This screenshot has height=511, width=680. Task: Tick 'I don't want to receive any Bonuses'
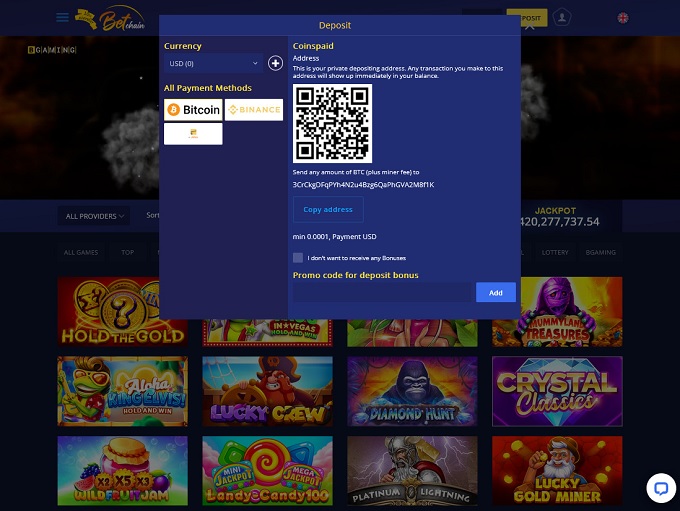tap(298, 258)
